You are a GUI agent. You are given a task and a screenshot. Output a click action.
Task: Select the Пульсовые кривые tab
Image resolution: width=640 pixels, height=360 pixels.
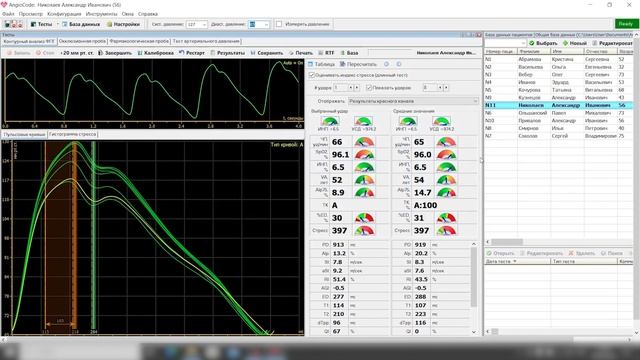(24, 134)
